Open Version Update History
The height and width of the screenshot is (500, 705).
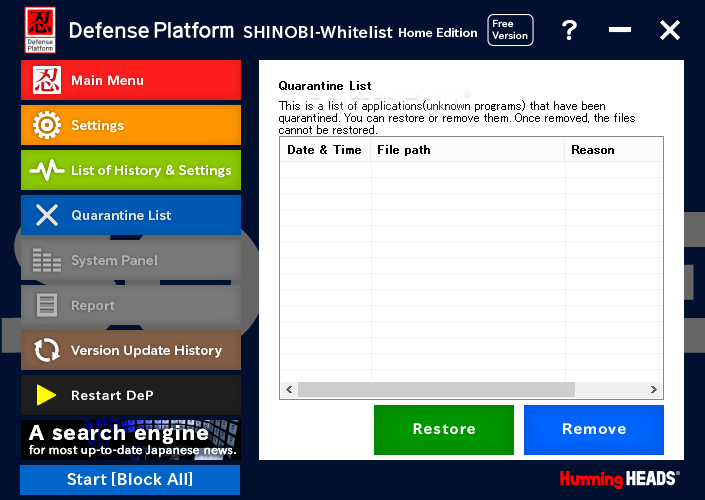tap(131, 350)
